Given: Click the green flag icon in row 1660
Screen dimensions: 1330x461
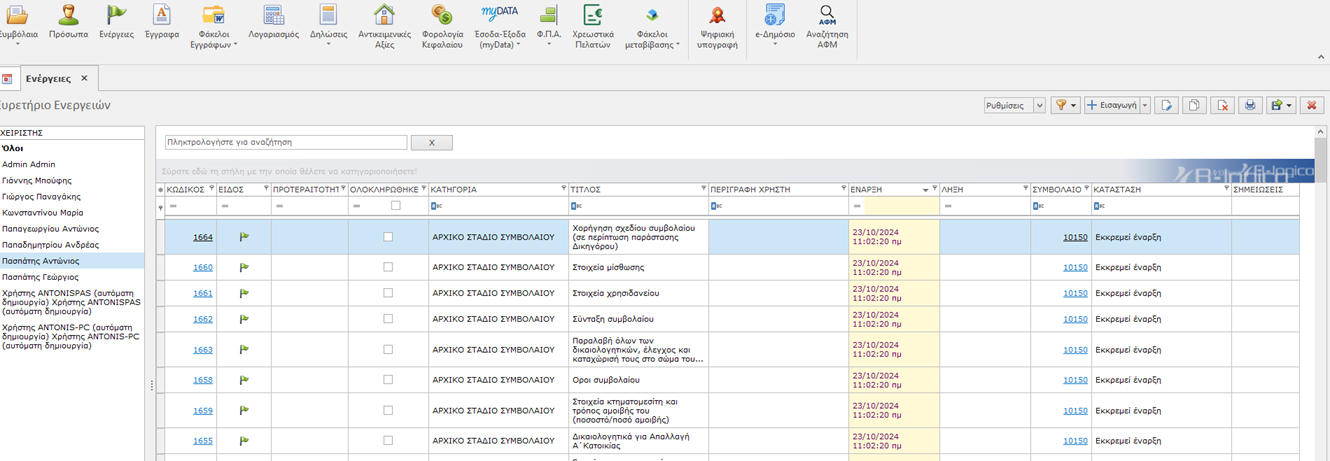Looking at the screenshot, I should click(x=244, y=267).
